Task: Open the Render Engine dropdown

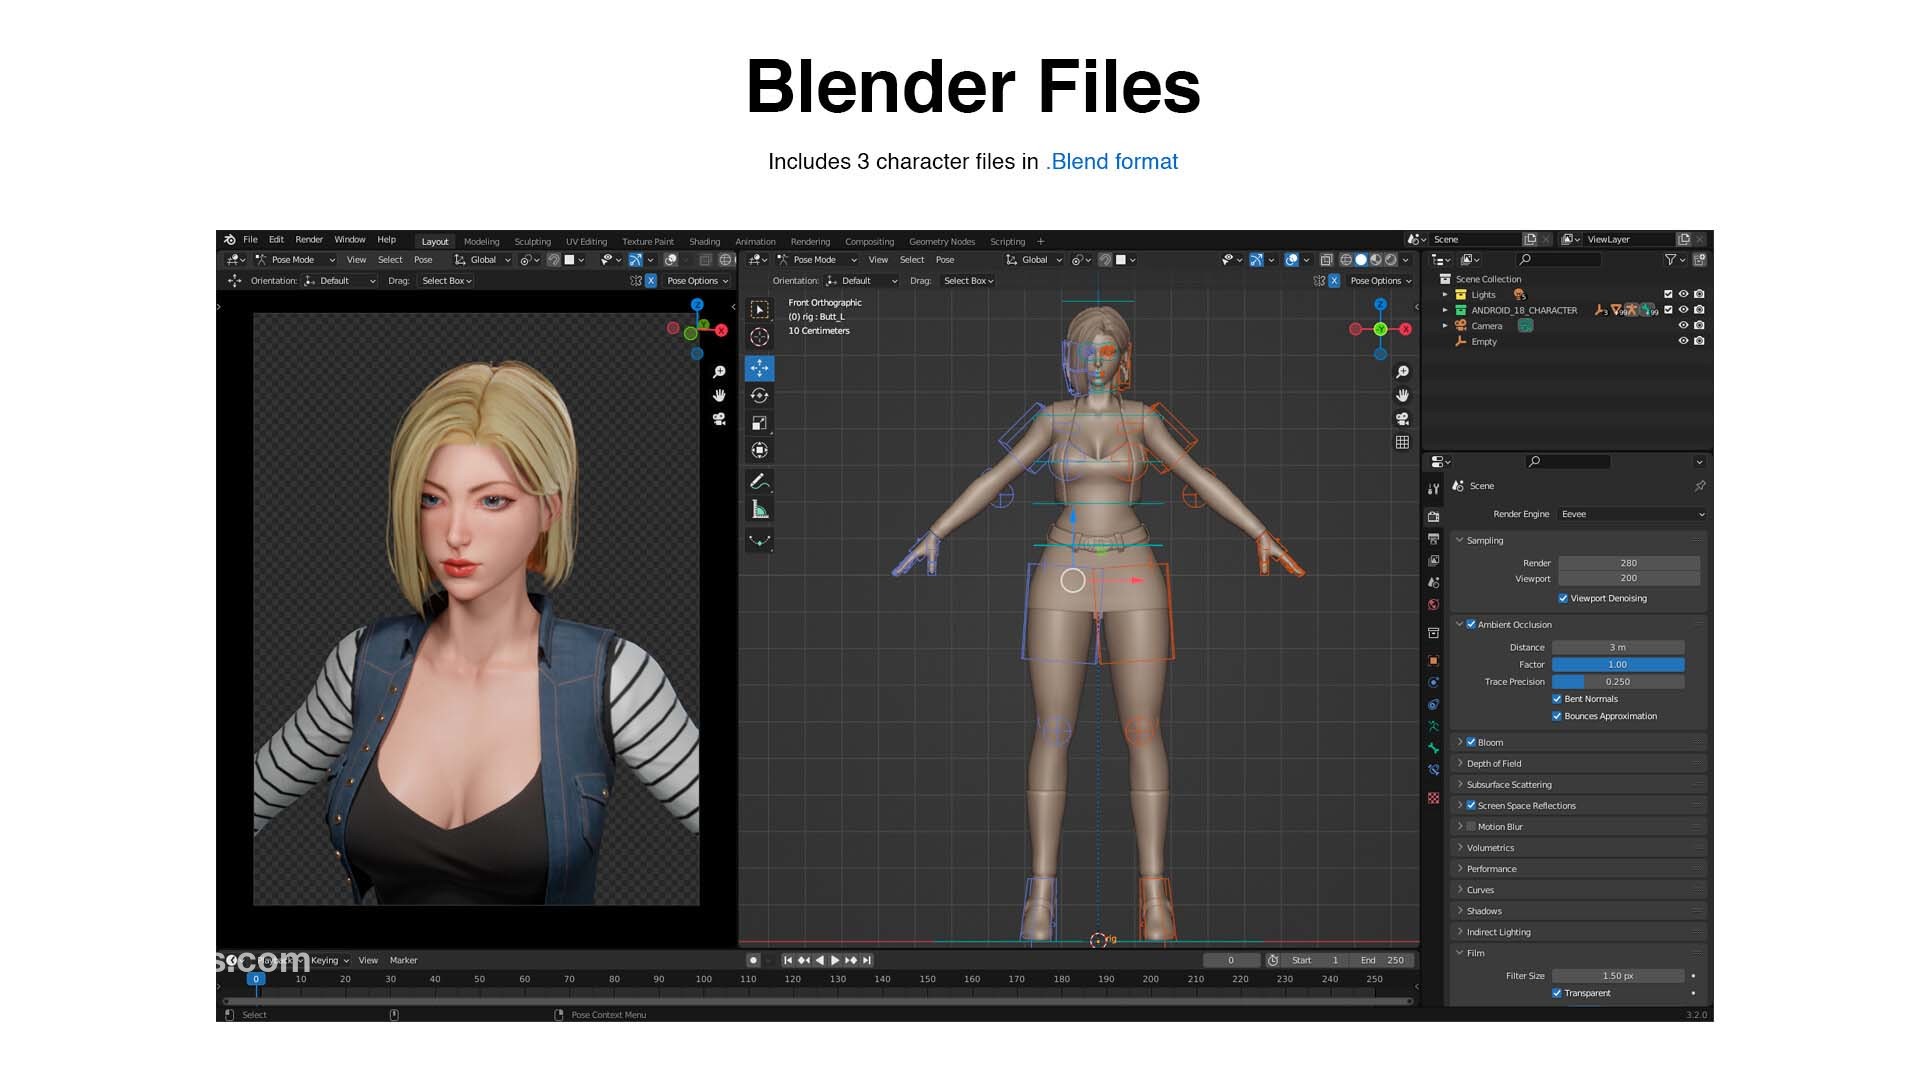Action: pos(1631,514)
